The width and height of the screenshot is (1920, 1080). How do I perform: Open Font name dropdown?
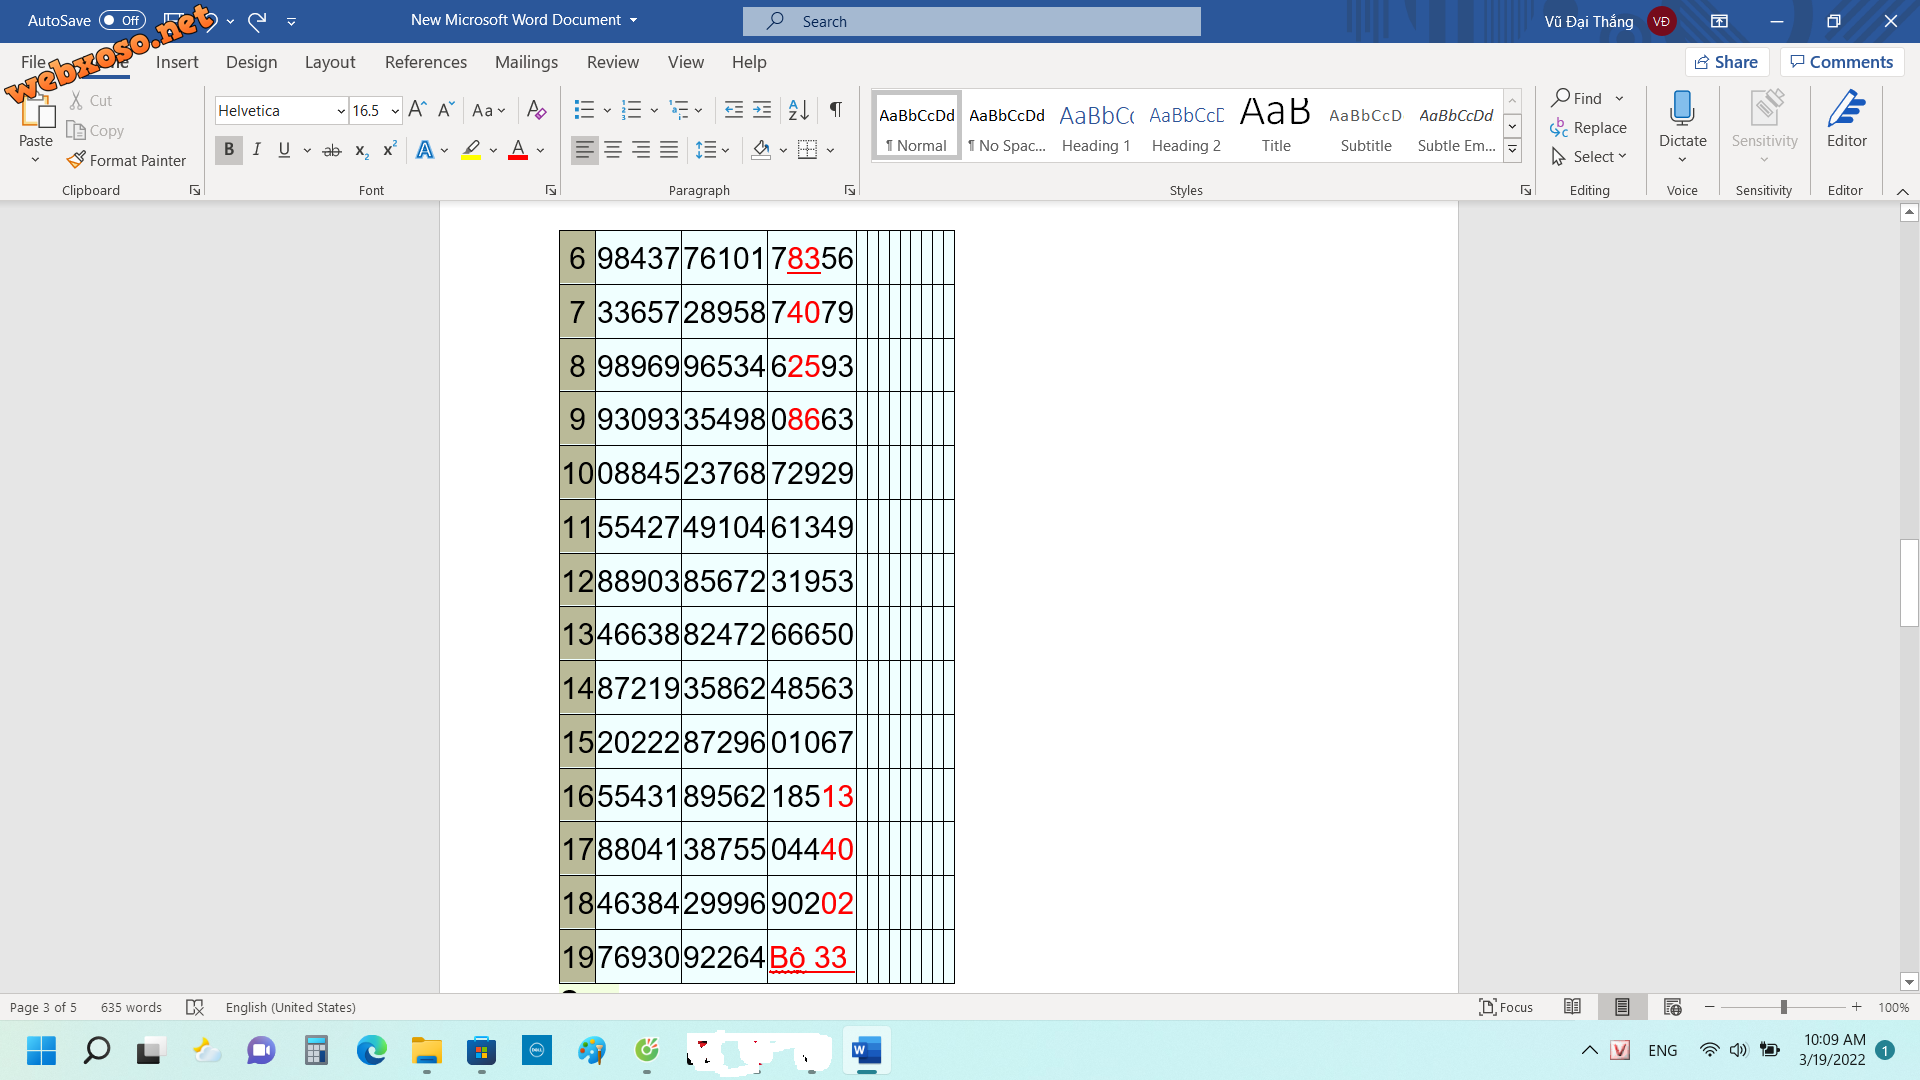click(341, 111)
